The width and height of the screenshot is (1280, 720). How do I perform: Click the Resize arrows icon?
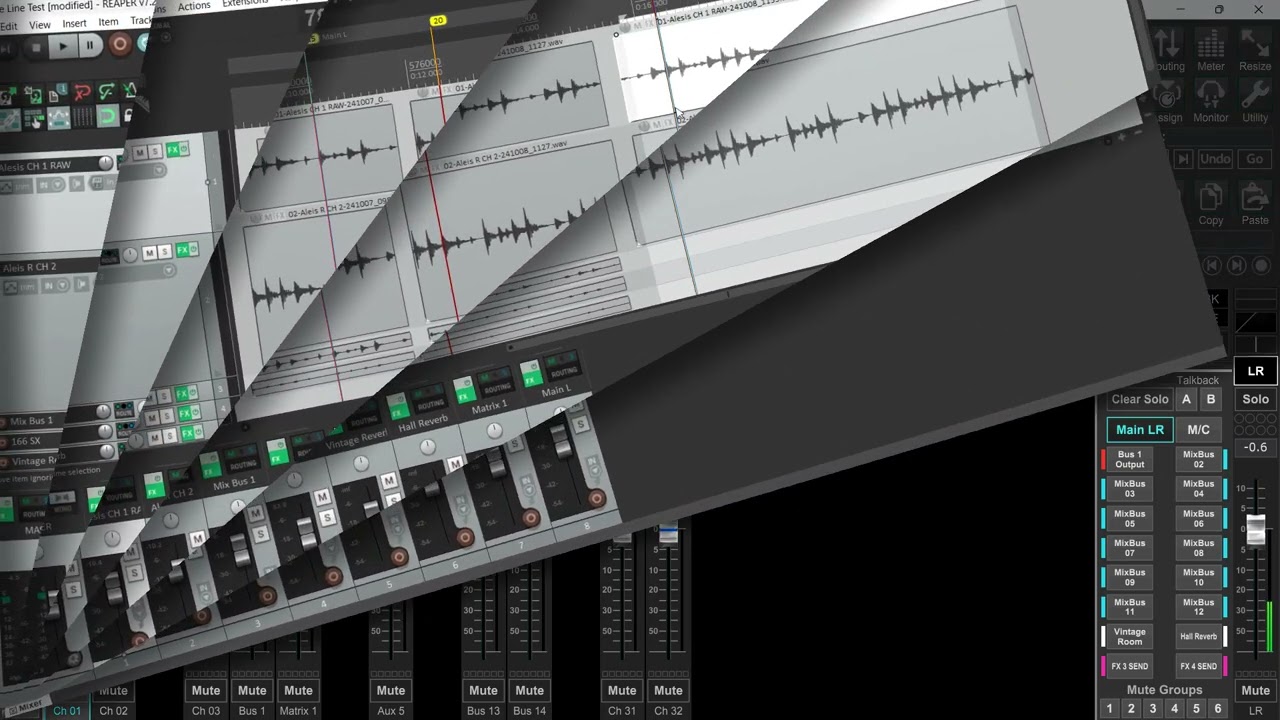coord(1255,50)
